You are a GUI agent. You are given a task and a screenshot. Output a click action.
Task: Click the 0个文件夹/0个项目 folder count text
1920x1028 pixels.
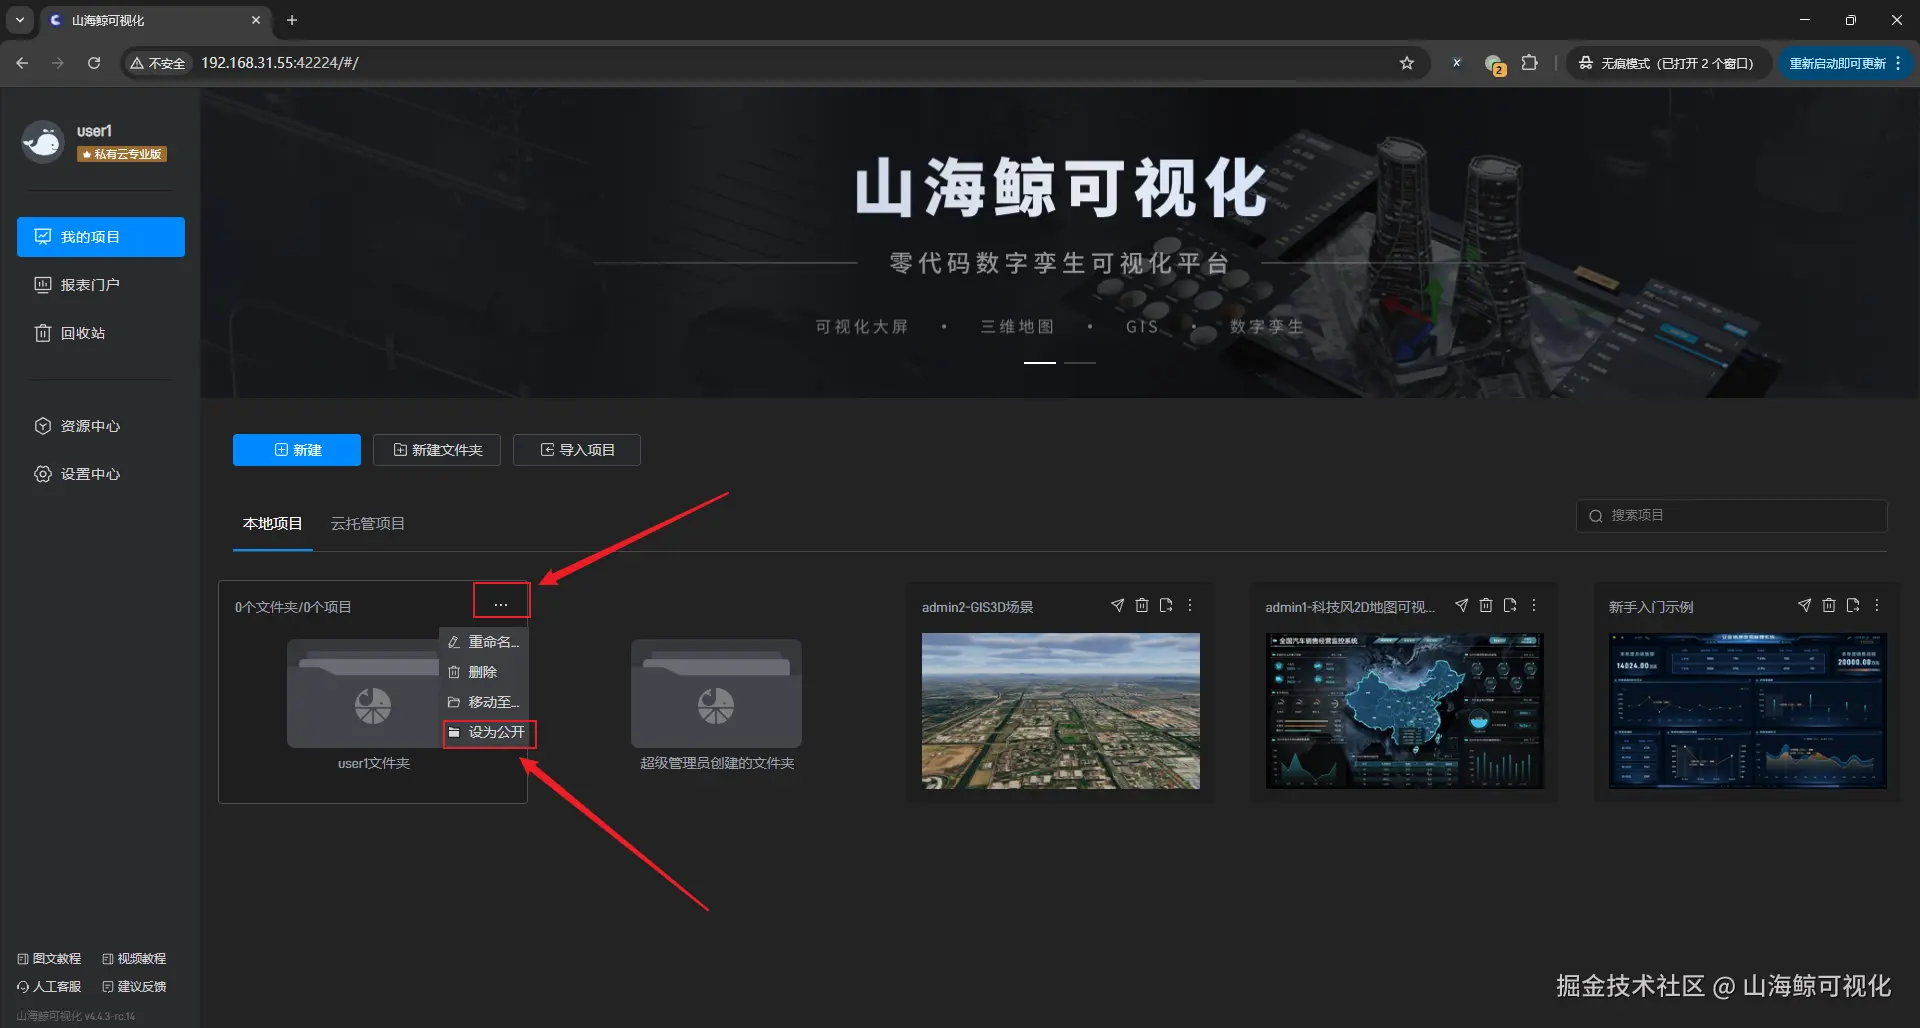pos(293,607)
